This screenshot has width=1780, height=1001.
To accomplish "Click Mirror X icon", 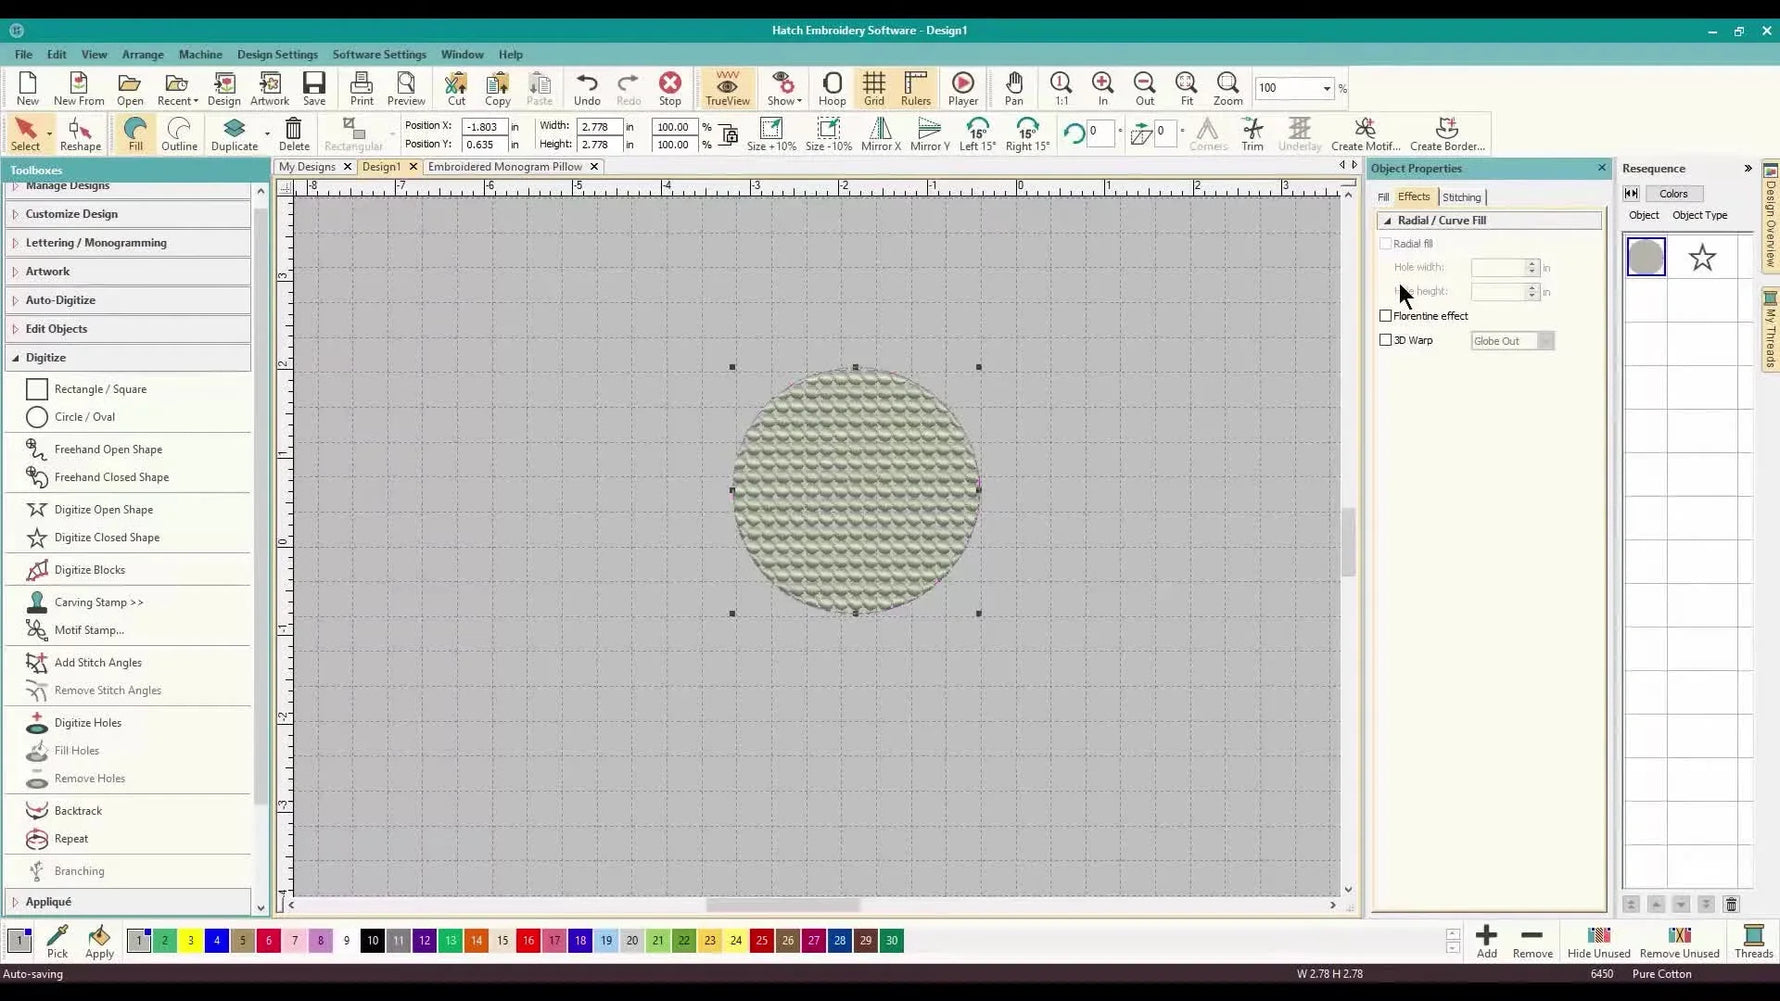I will (880, 134).
